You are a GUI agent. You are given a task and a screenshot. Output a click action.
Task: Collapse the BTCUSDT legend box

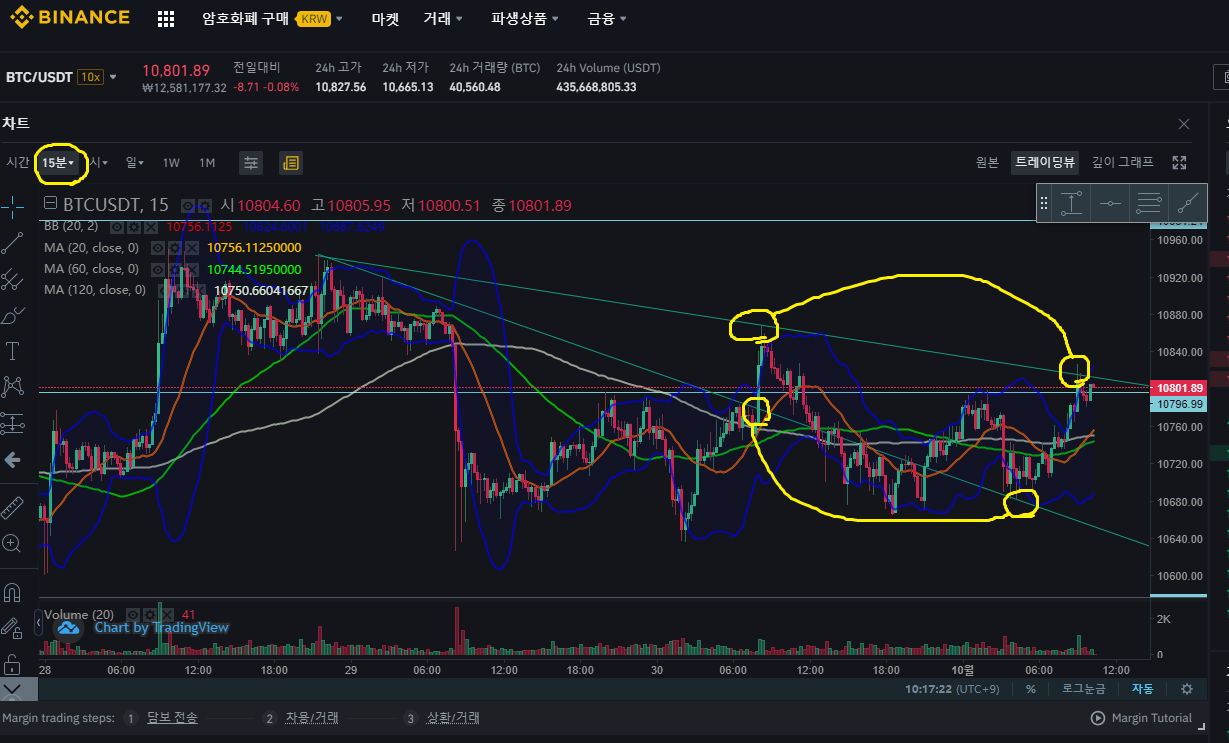point(50,204)
